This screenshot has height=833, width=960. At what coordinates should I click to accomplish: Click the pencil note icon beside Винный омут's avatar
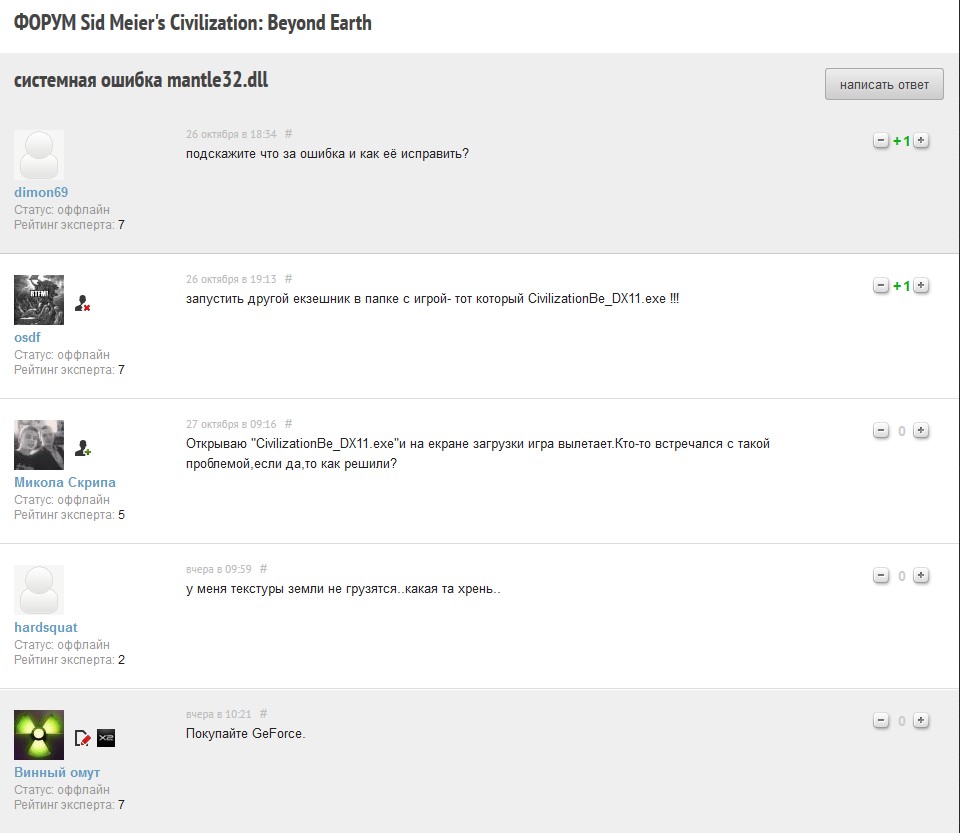click(83, 738)
